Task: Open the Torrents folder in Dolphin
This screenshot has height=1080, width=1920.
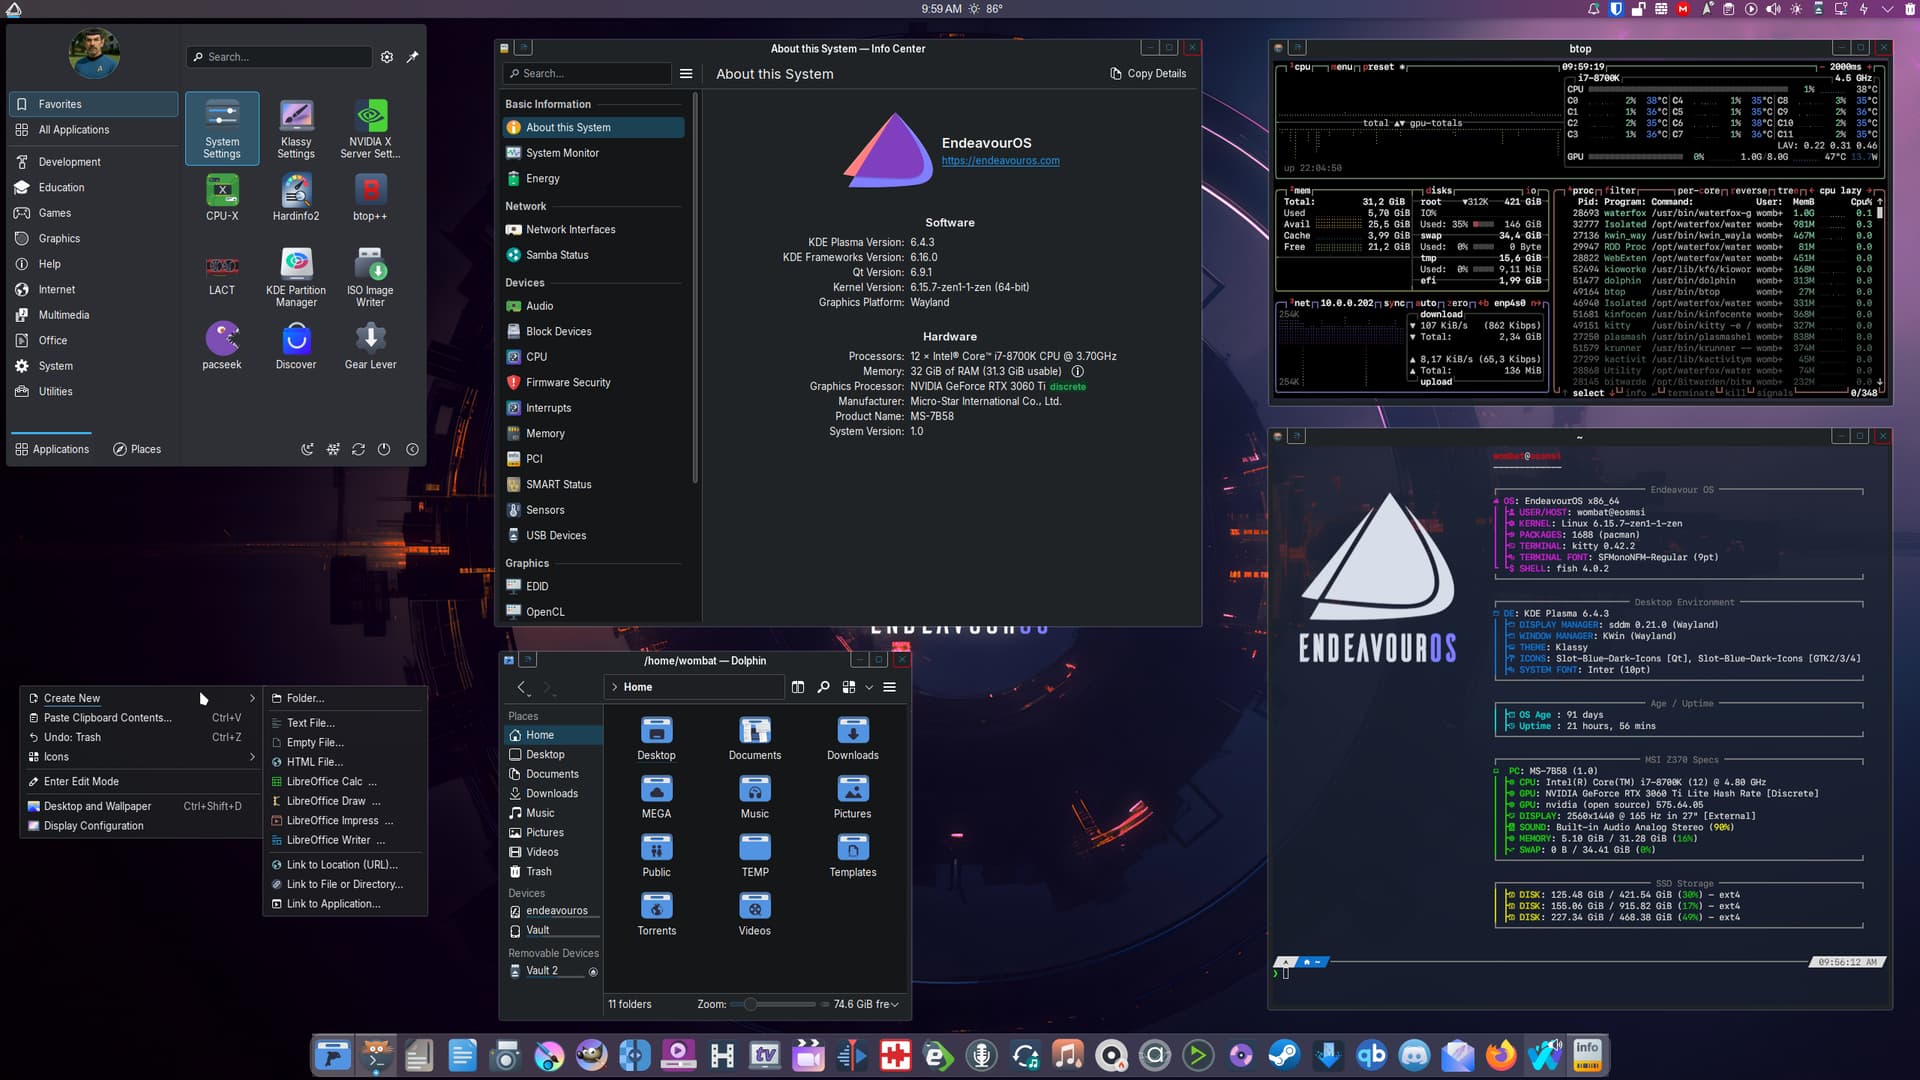Action: [x=656, y=914]
